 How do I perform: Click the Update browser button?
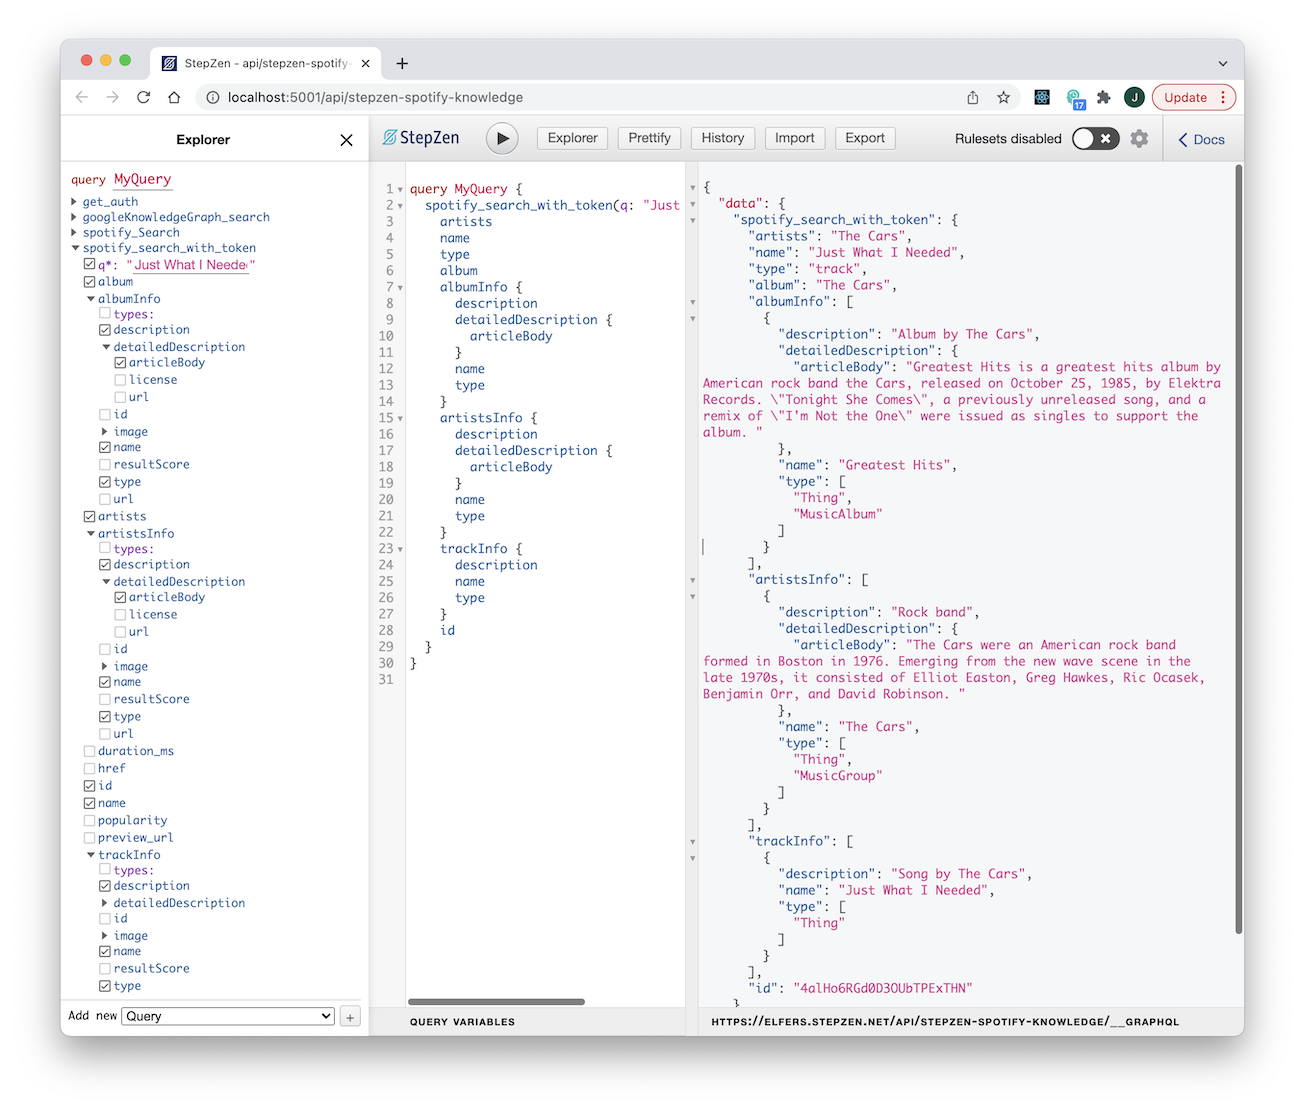pyautogui.click(x=1194, y=97)
